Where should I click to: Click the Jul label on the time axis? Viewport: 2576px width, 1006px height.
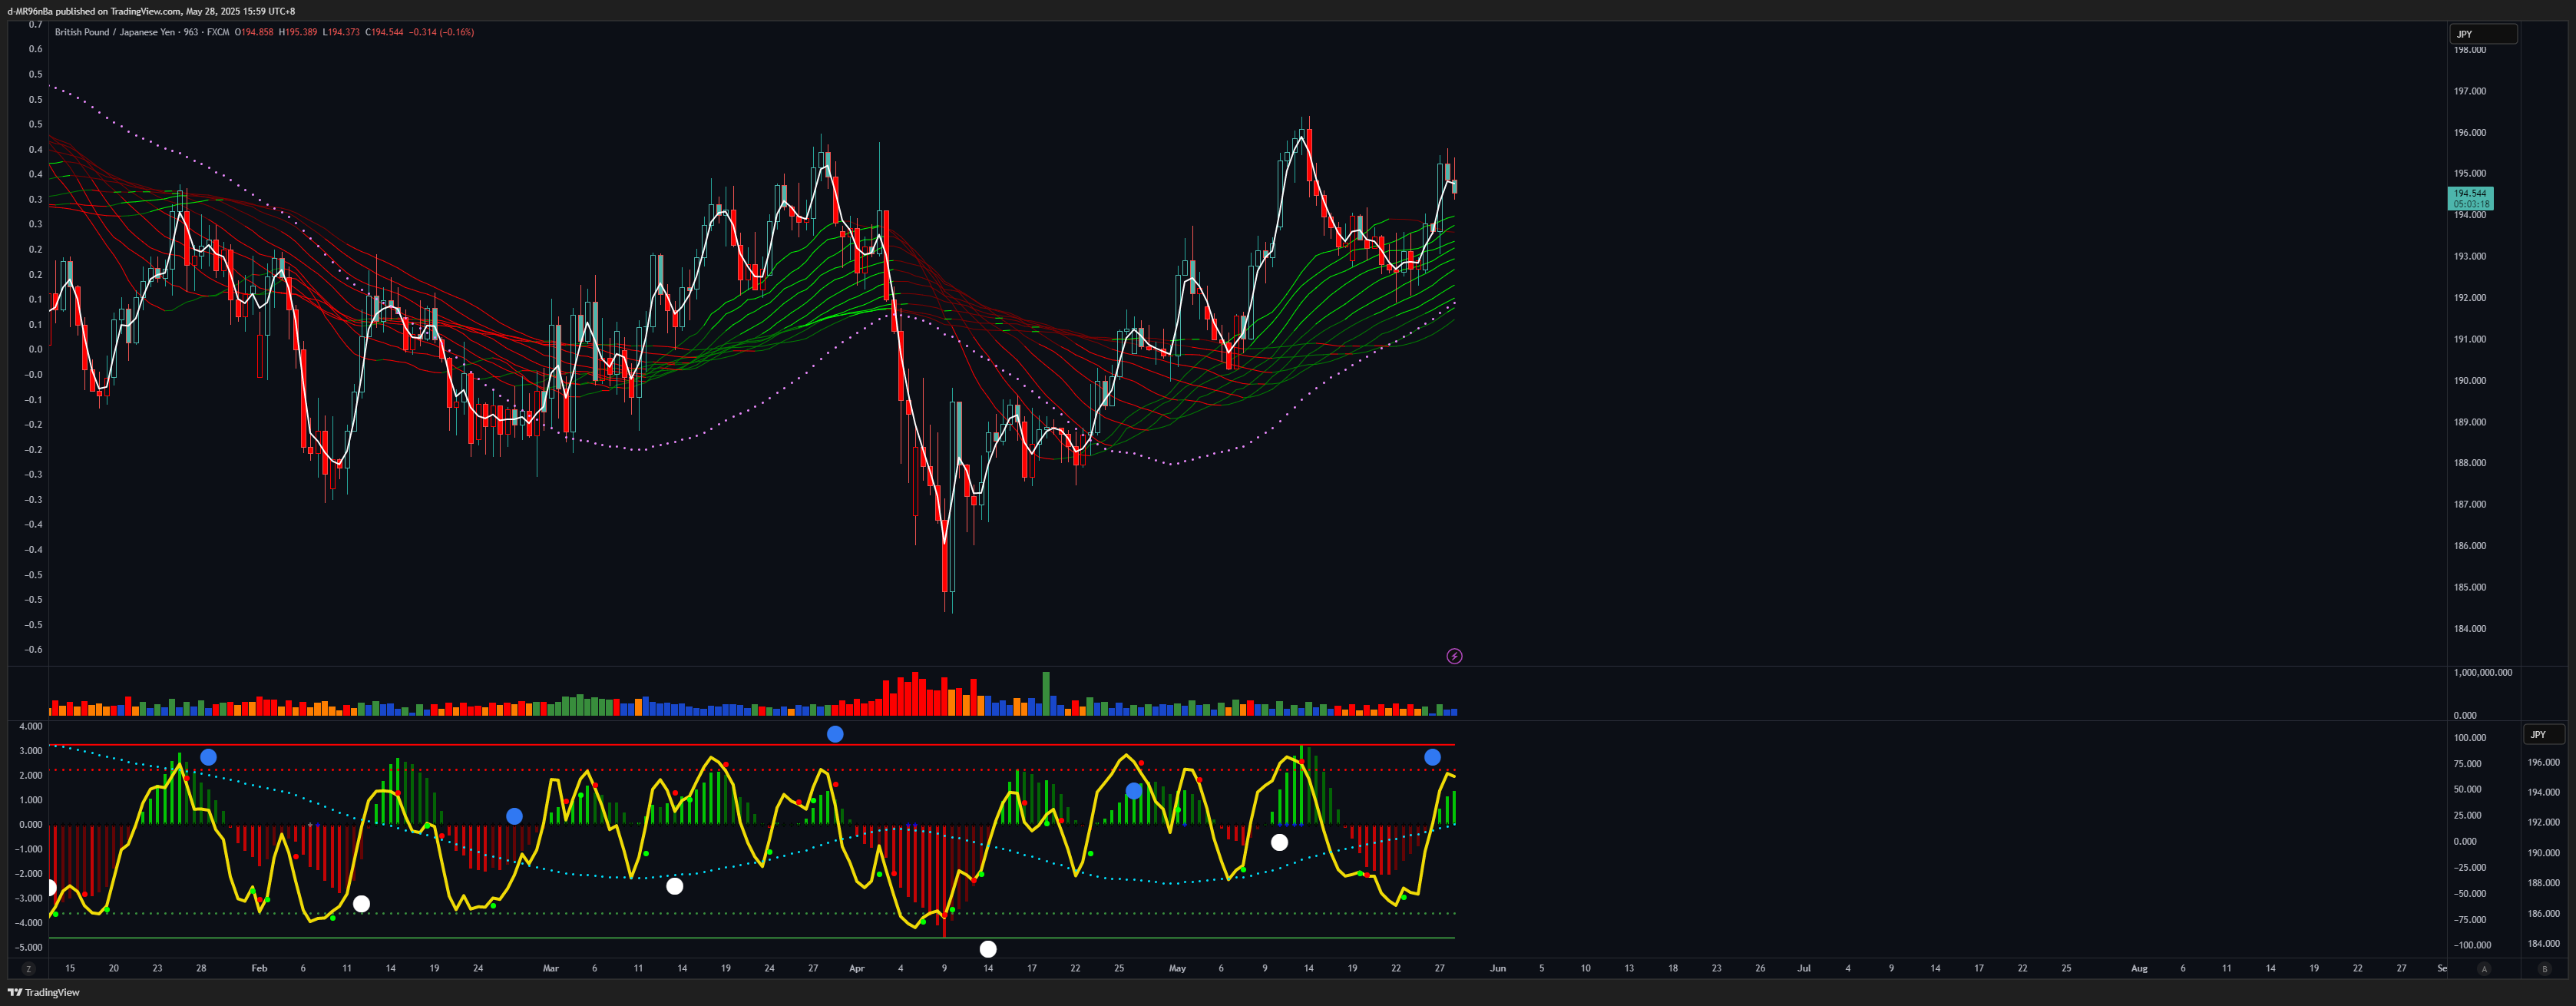pyautogui.click(x=1803, y=968)
